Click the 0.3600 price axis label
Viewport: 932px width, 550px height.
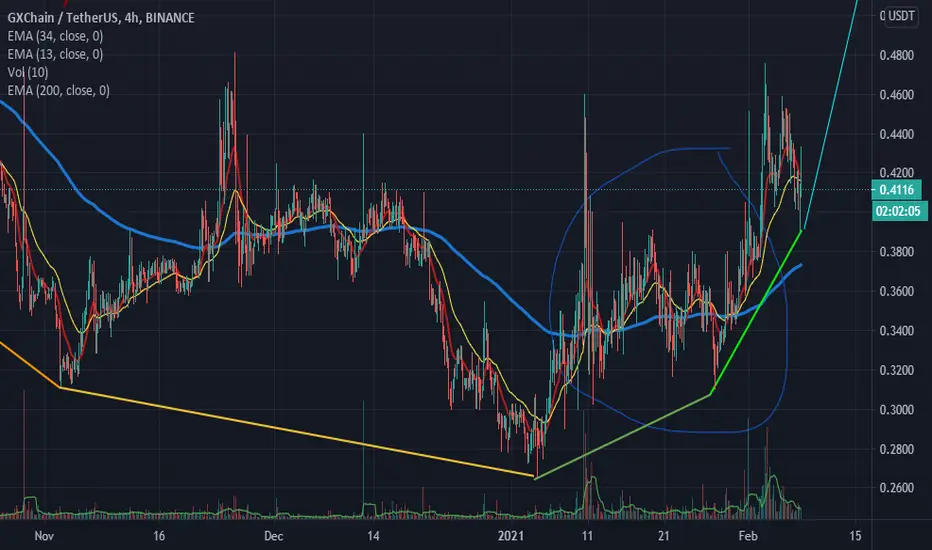pos(896,291)
